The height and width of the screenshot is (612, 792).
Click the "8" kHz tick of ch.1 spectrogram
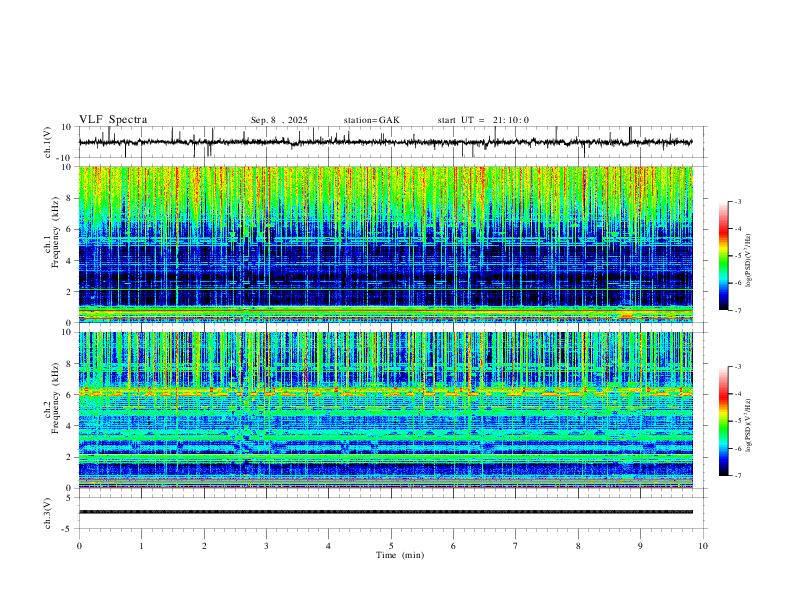tap(69, 198)
